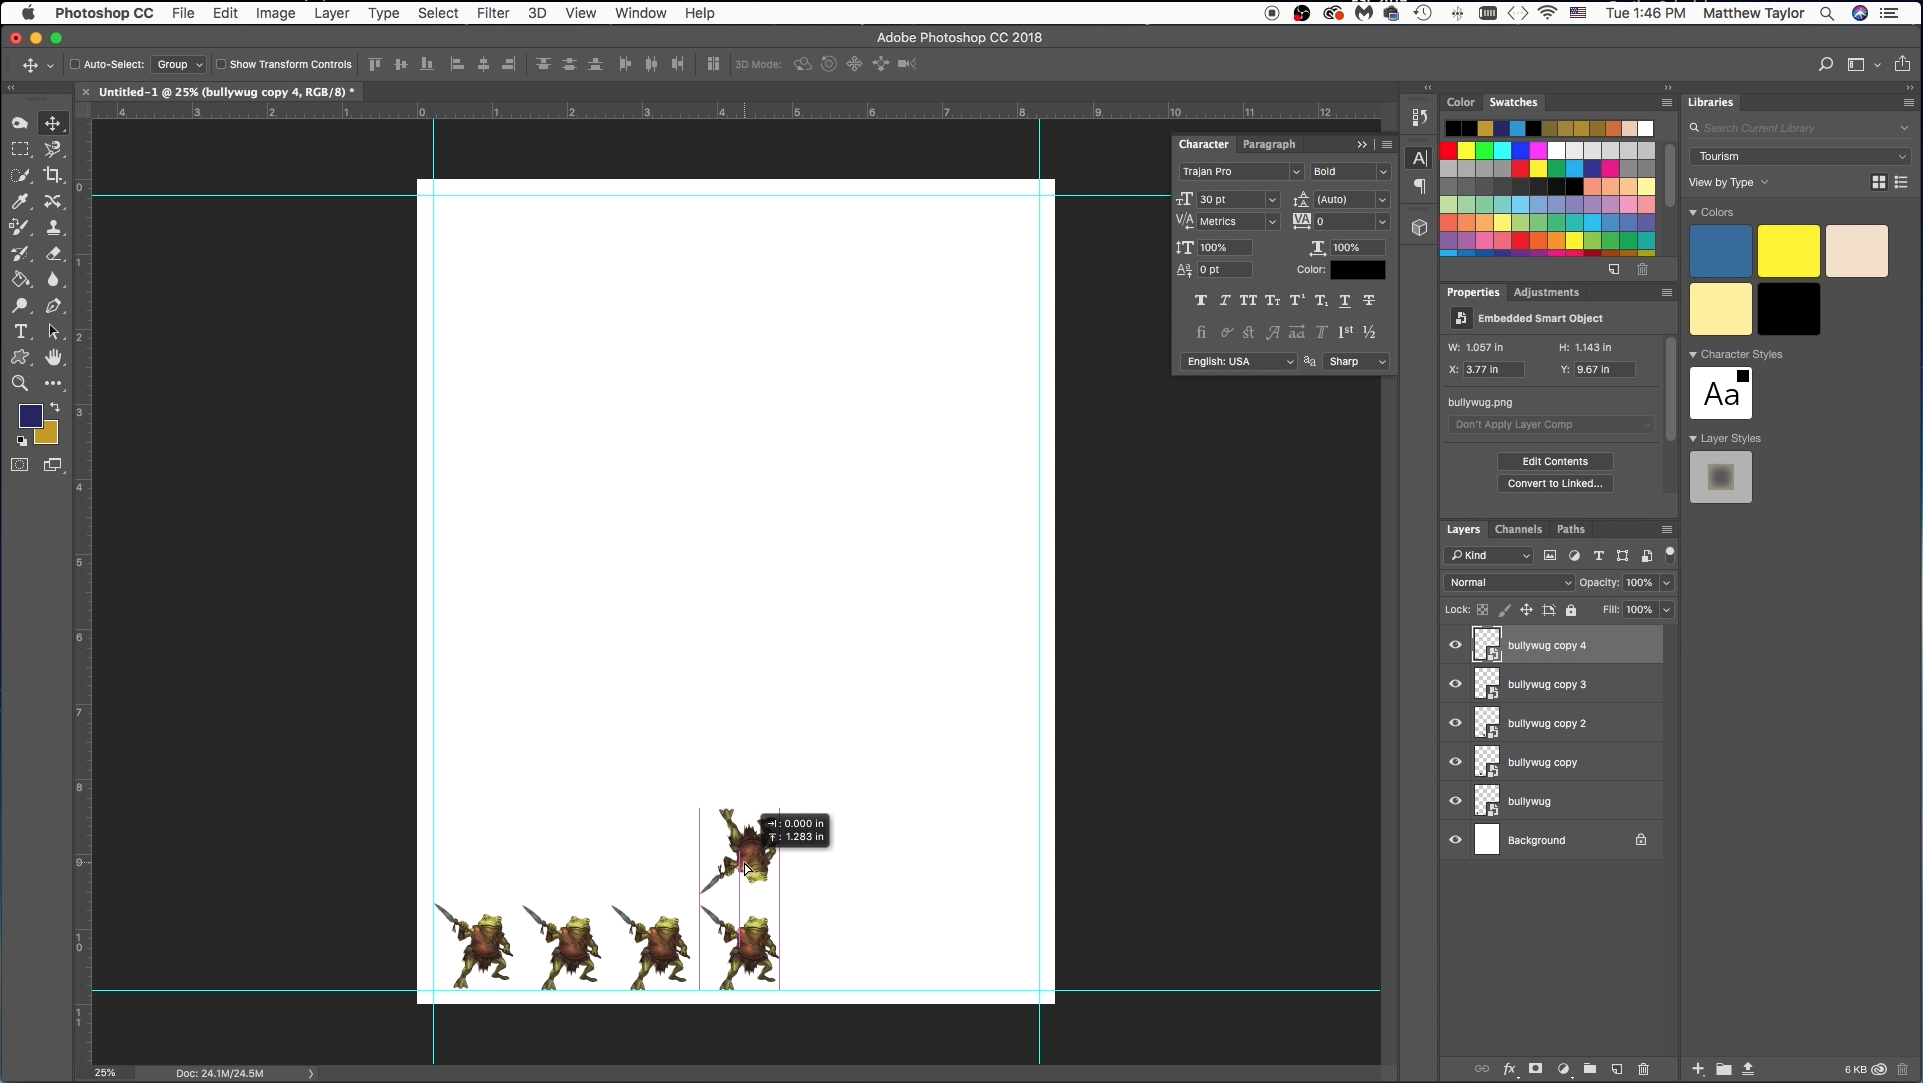Image resolution: width=1923 pixels, height=1083 pixels.
Task: Collapse the Character Styles section
Action: (1693, 354)
